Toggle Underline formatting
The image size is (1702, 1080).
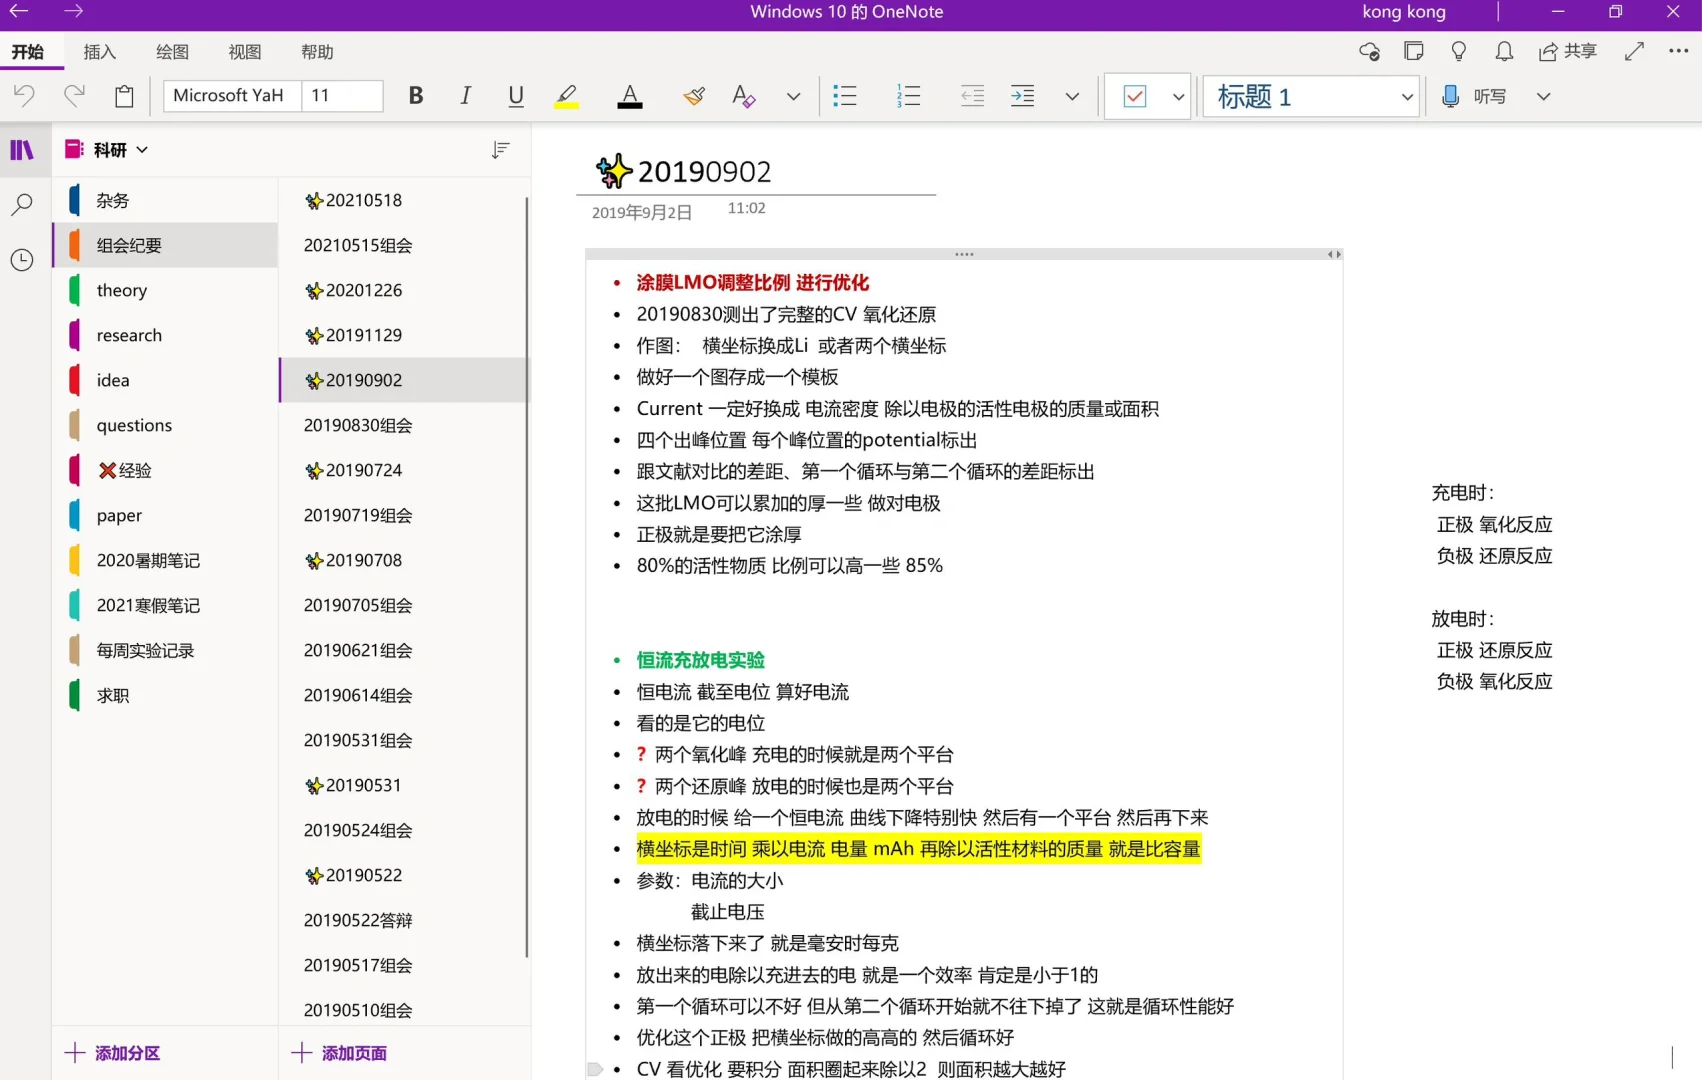tap(515, 95)
